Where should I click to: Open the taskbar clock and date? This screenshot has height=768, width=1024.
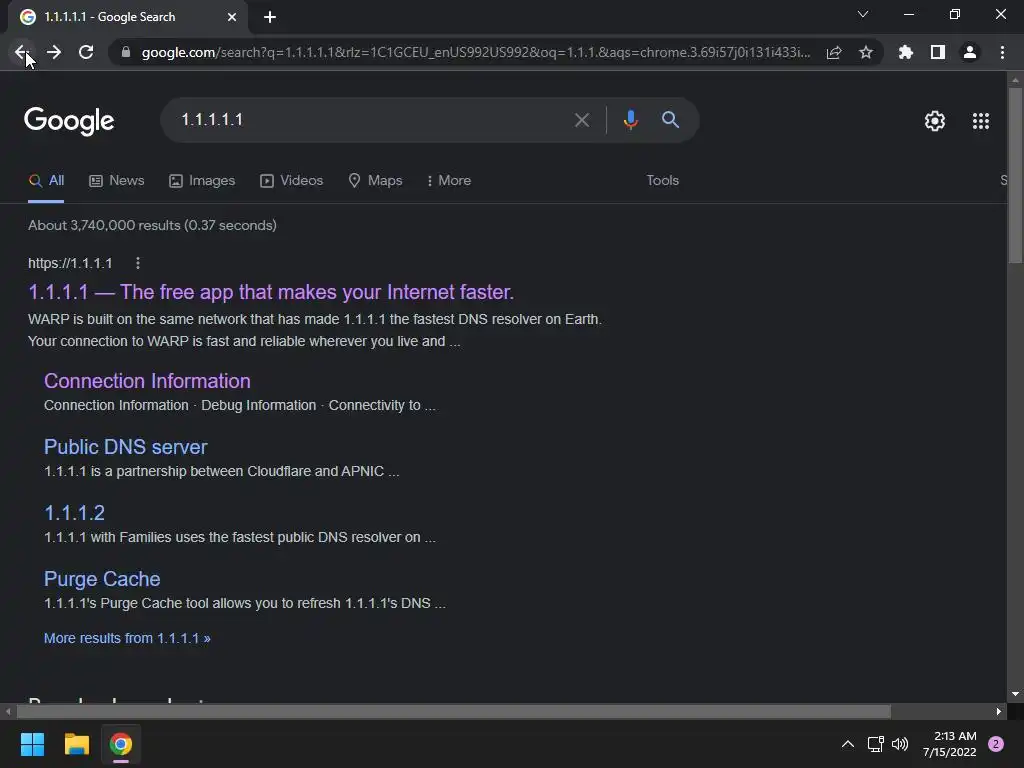(950, 744)
